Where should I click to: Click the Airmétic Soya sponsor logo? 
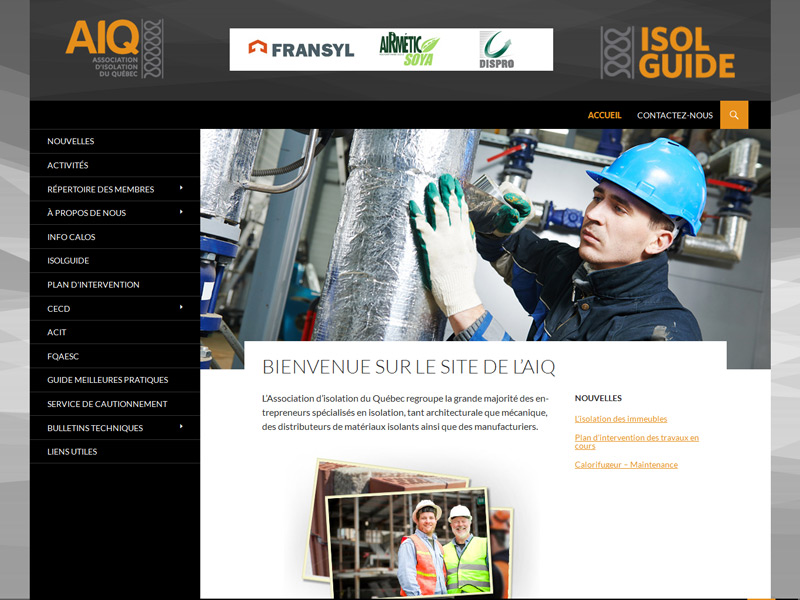click(408, 49)
